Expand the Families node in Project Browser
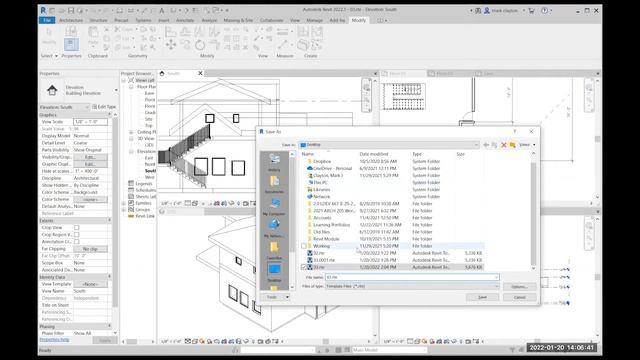Image resolution: width=640 pixels, height=360 pixels. (x=124, y=203)
